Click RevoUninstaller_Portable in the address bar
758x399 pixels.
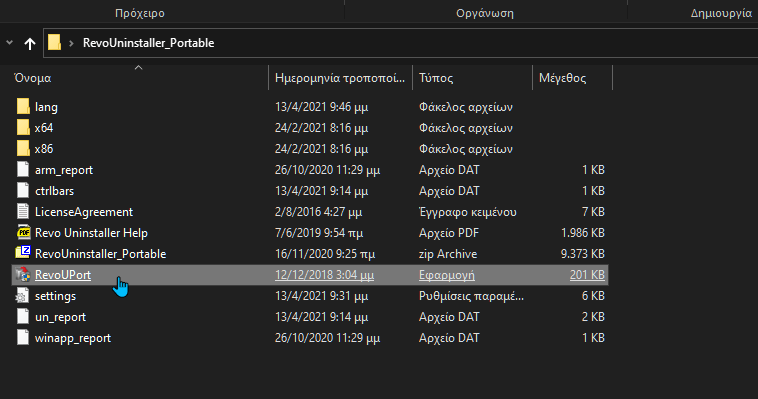tap(148, 43)
